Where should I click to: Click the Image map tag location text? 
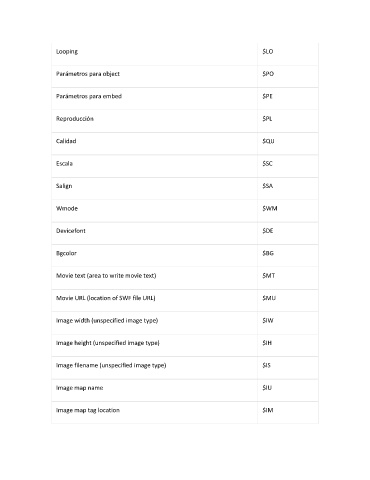pyautogui.click(x=88, y=410)
